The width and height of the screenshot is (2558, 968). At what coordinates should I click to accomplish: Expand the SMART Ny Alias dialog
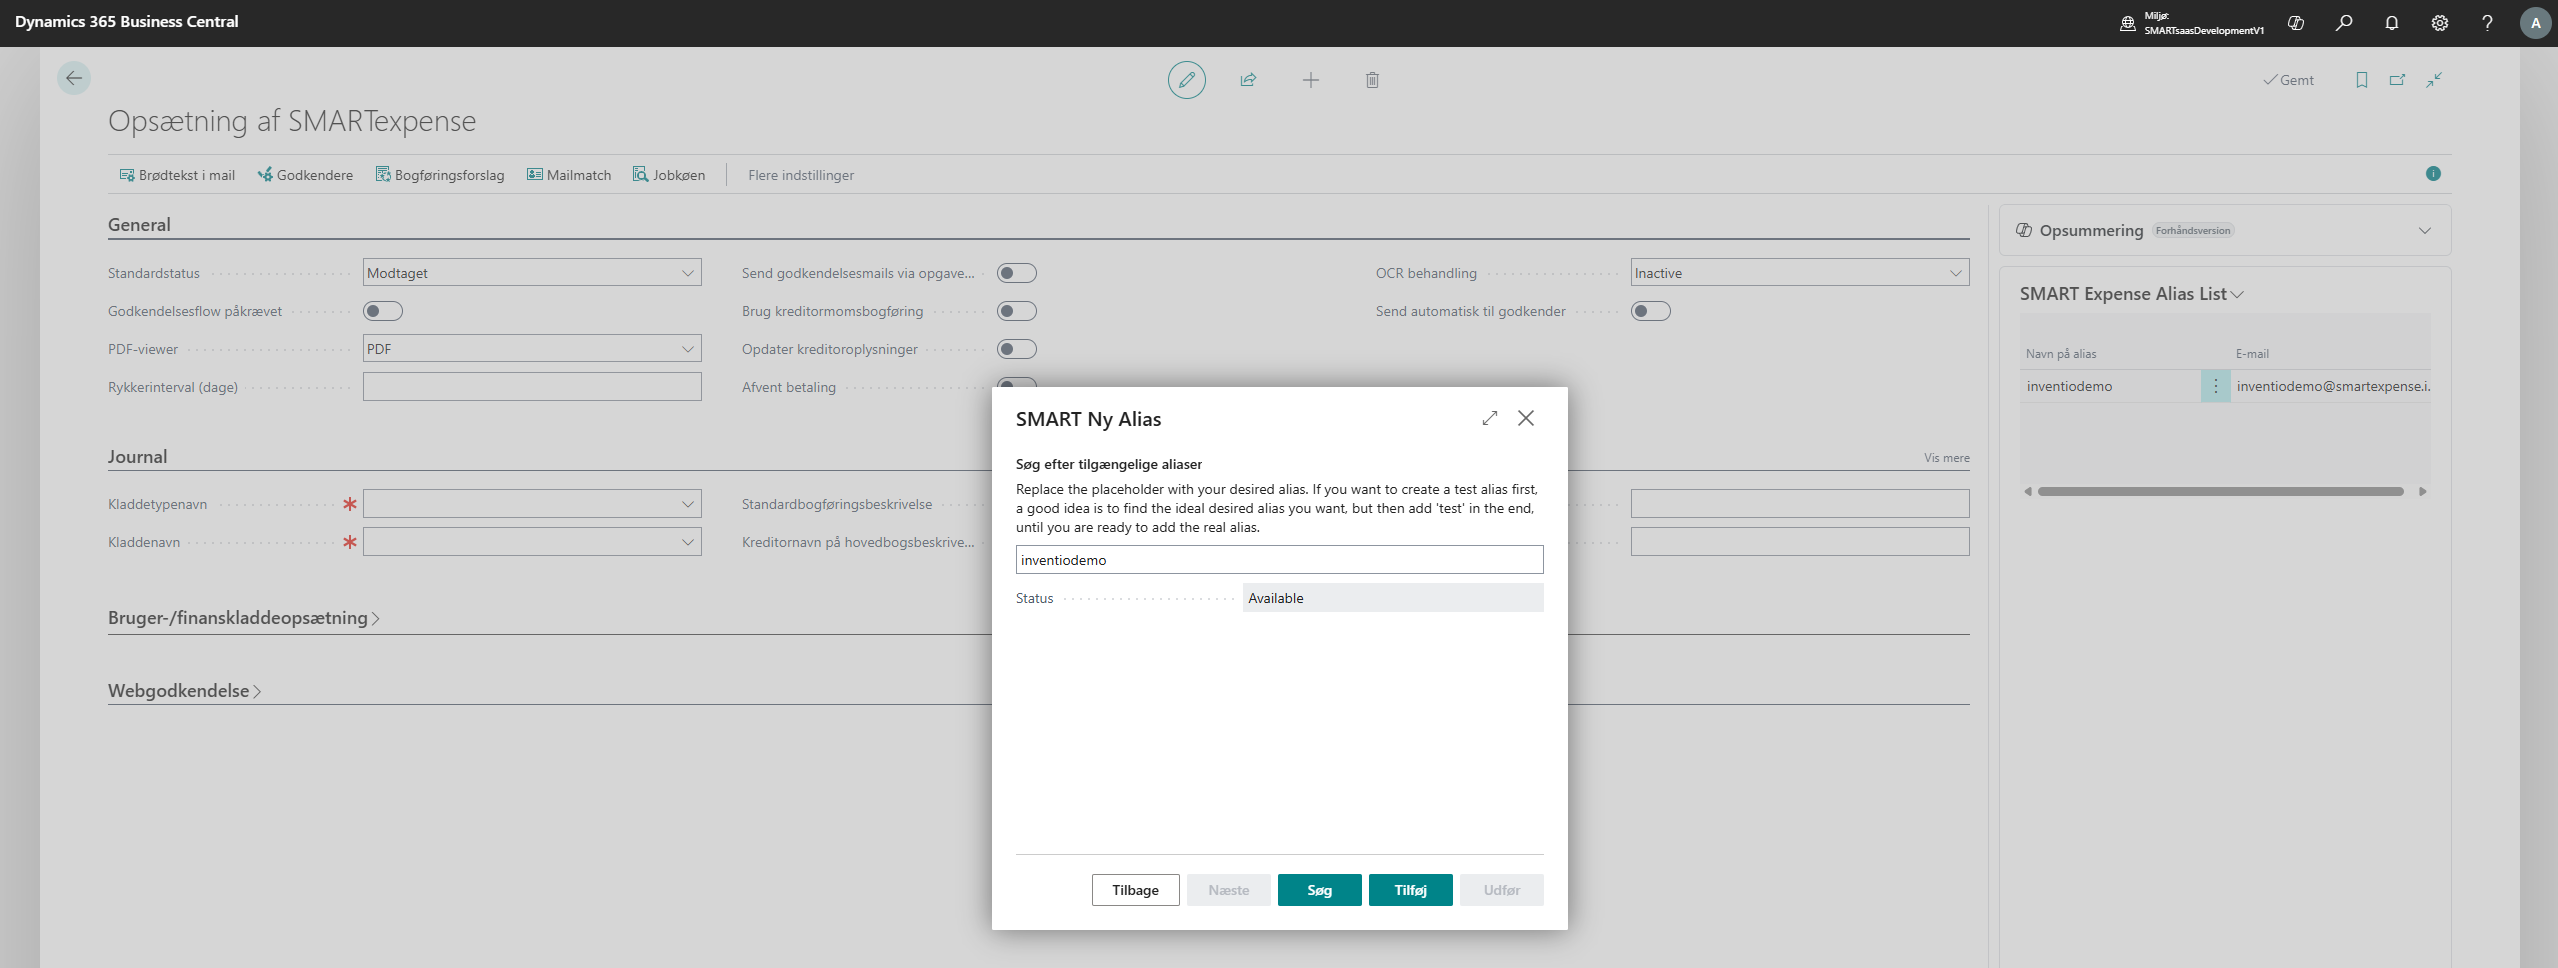(x=1489, y=418)
